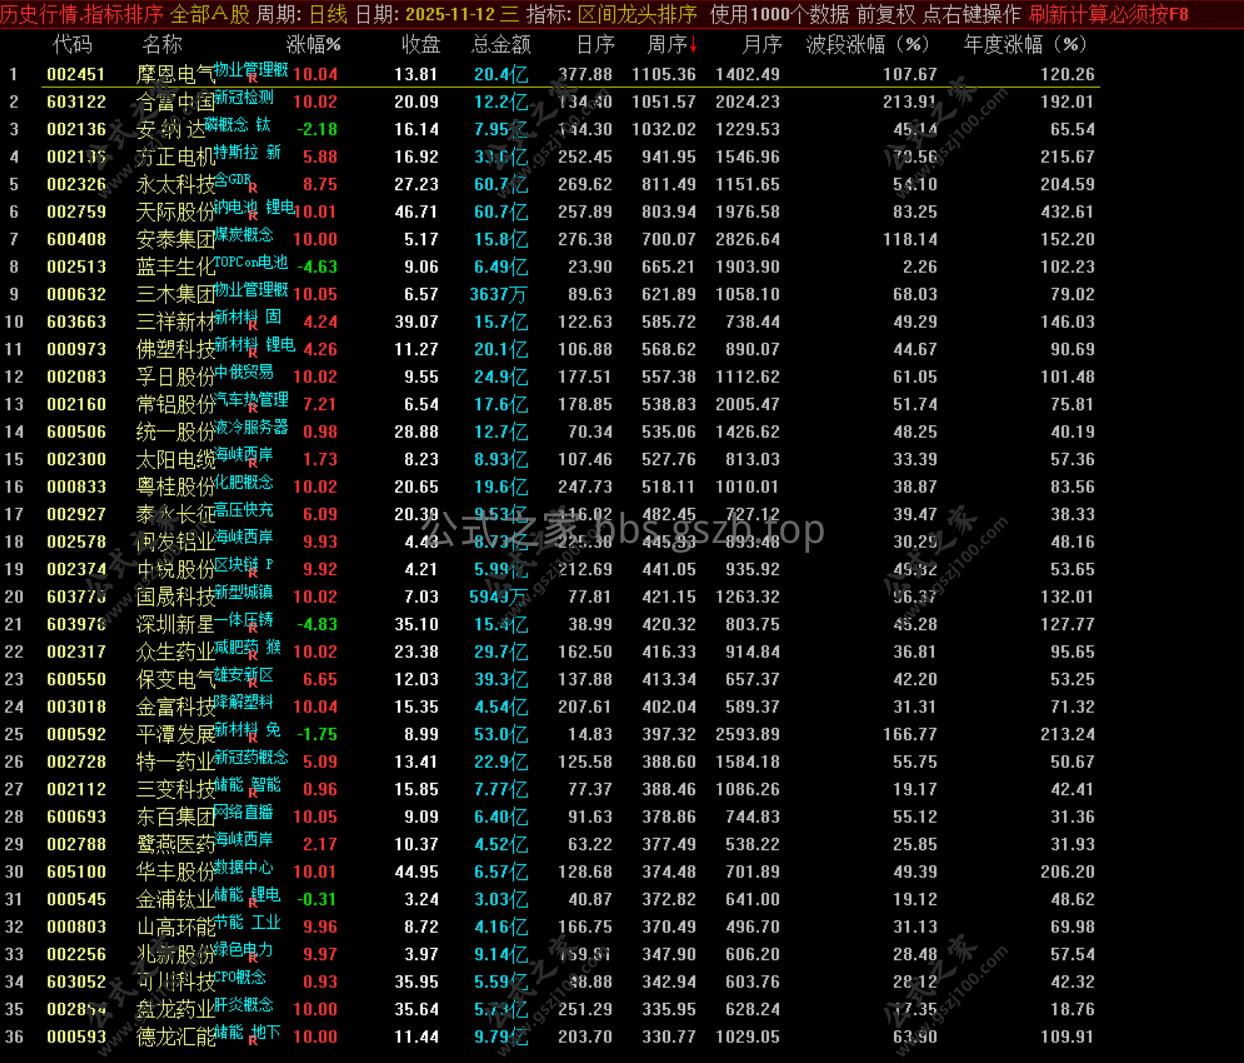Select the 鹭燕医药 stock name

coord(175,844)
